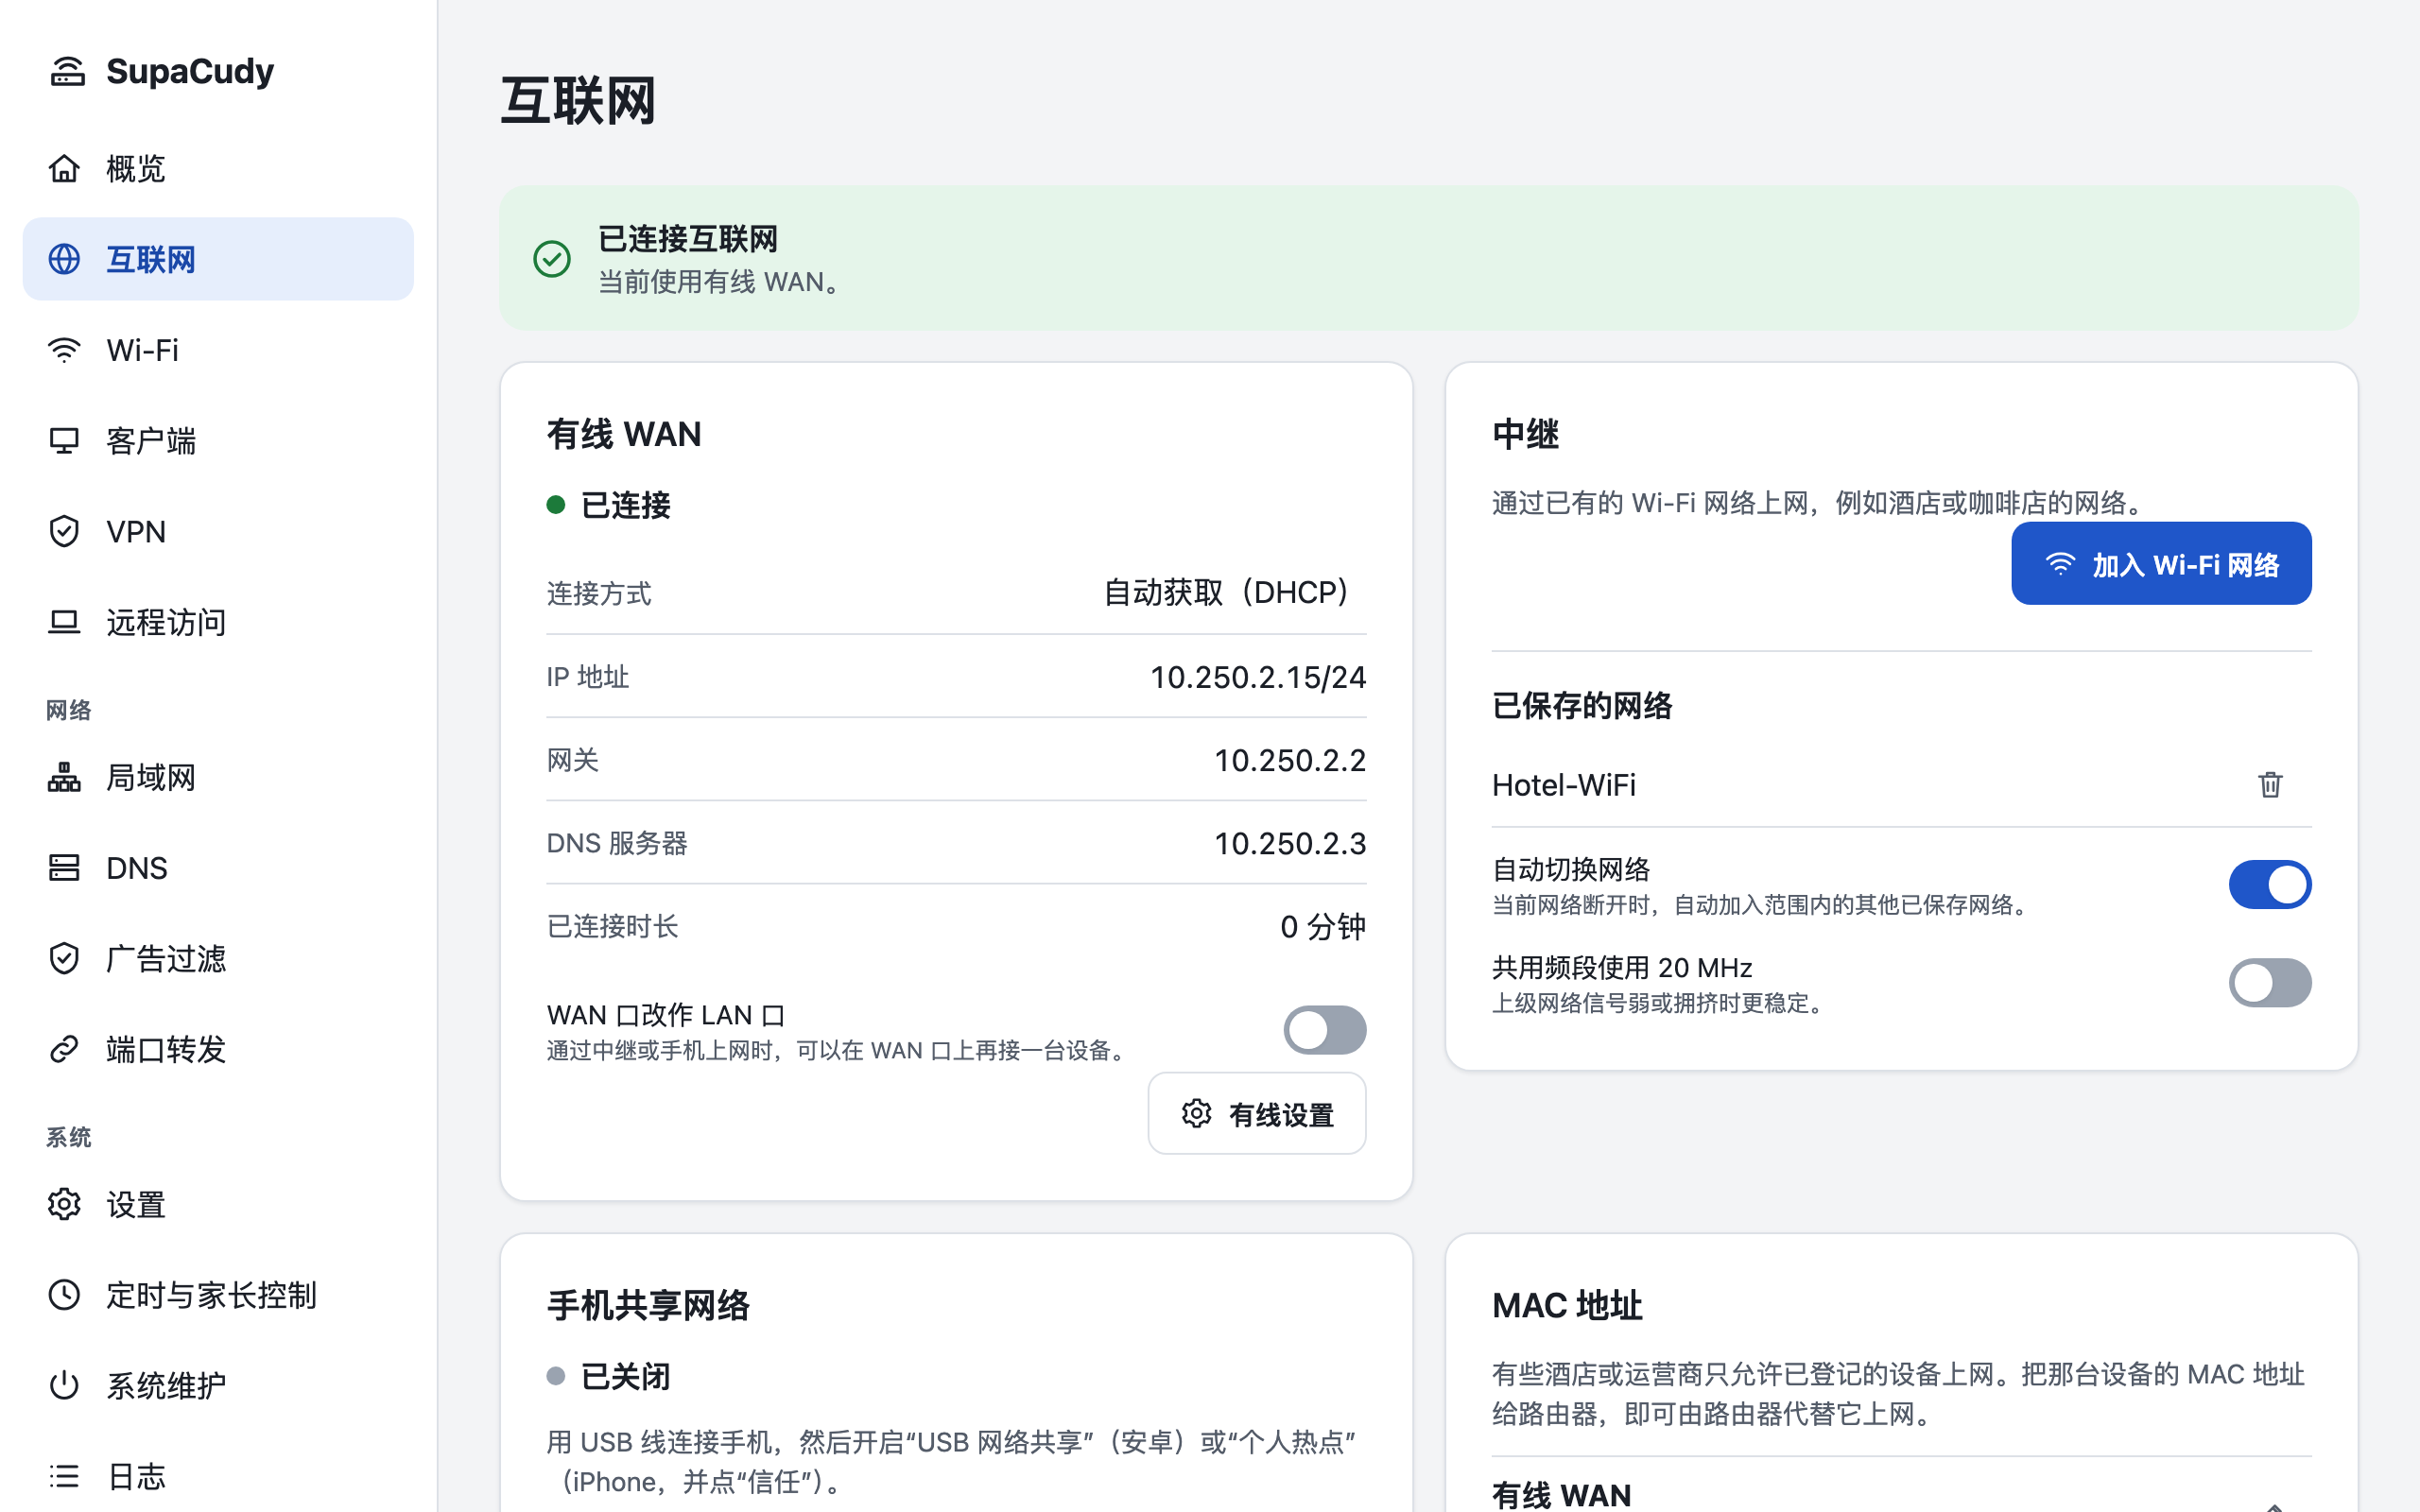
Task: Click the home icon beside 概览
Action: pos(64,168)
